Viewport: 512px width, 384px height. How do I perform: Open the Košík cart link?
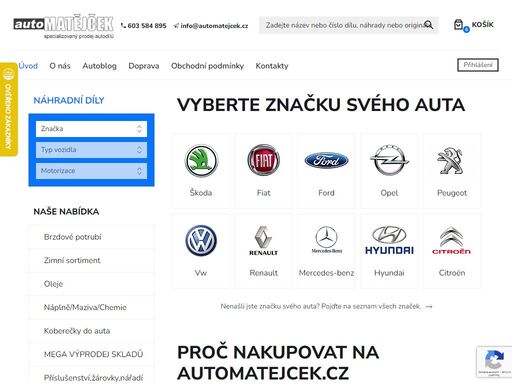[483, 24]
